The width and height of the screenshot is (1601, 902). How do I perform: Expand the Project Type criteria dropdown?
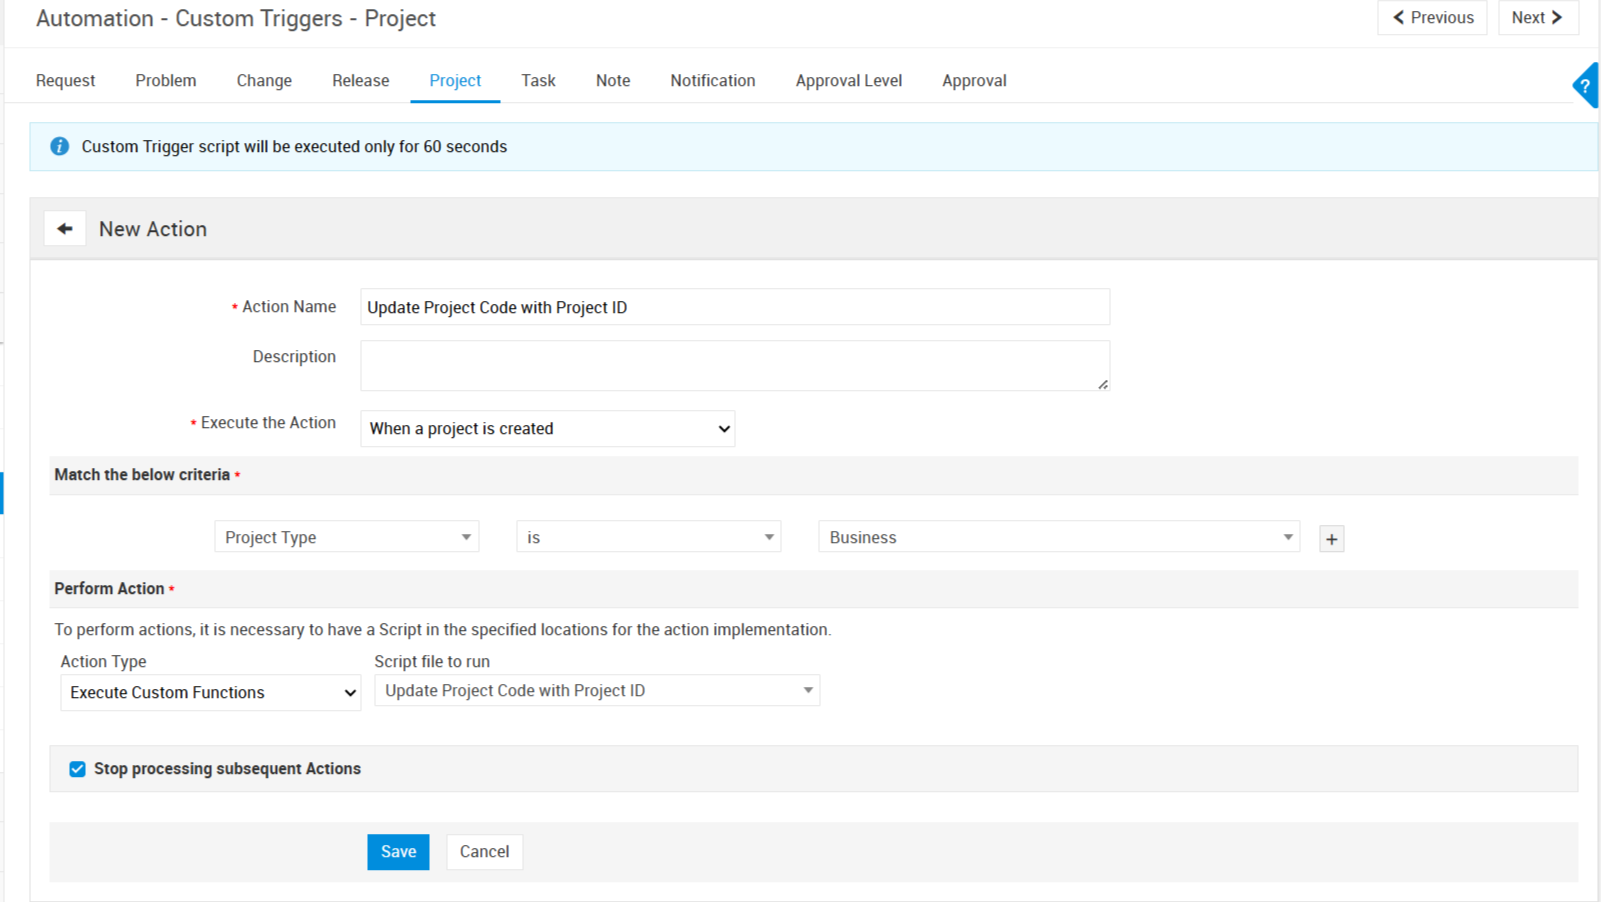[x=346, y=537]
